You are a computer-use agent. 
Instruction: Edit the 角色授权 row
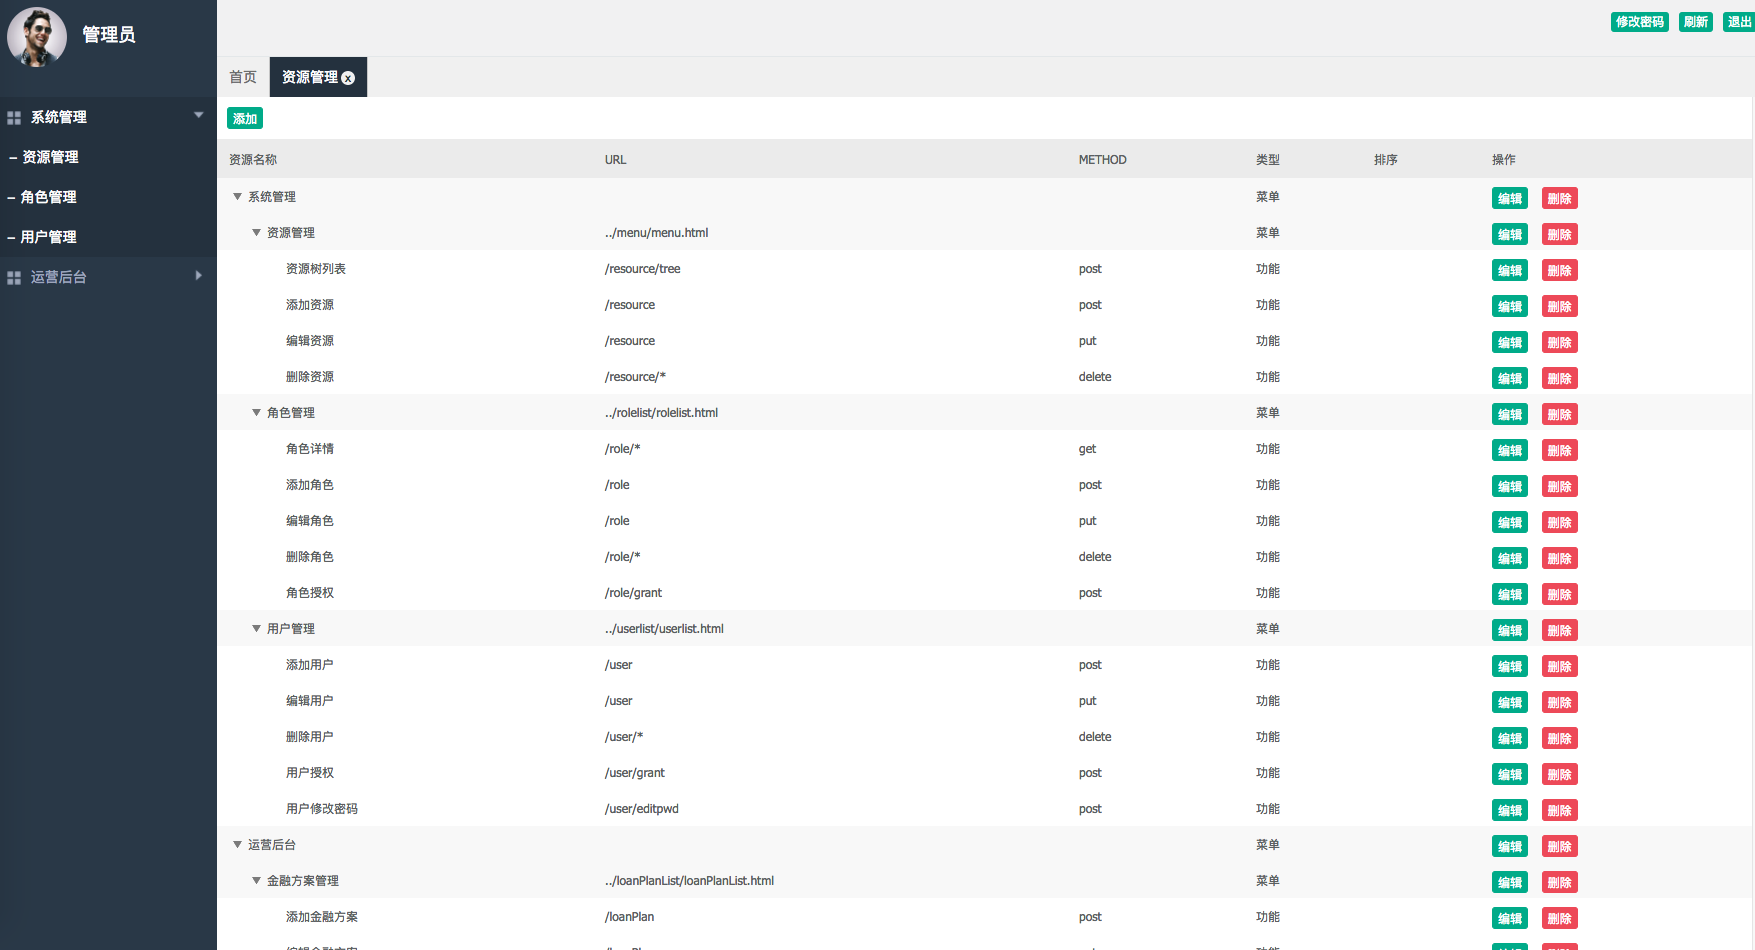point(1510,594)
